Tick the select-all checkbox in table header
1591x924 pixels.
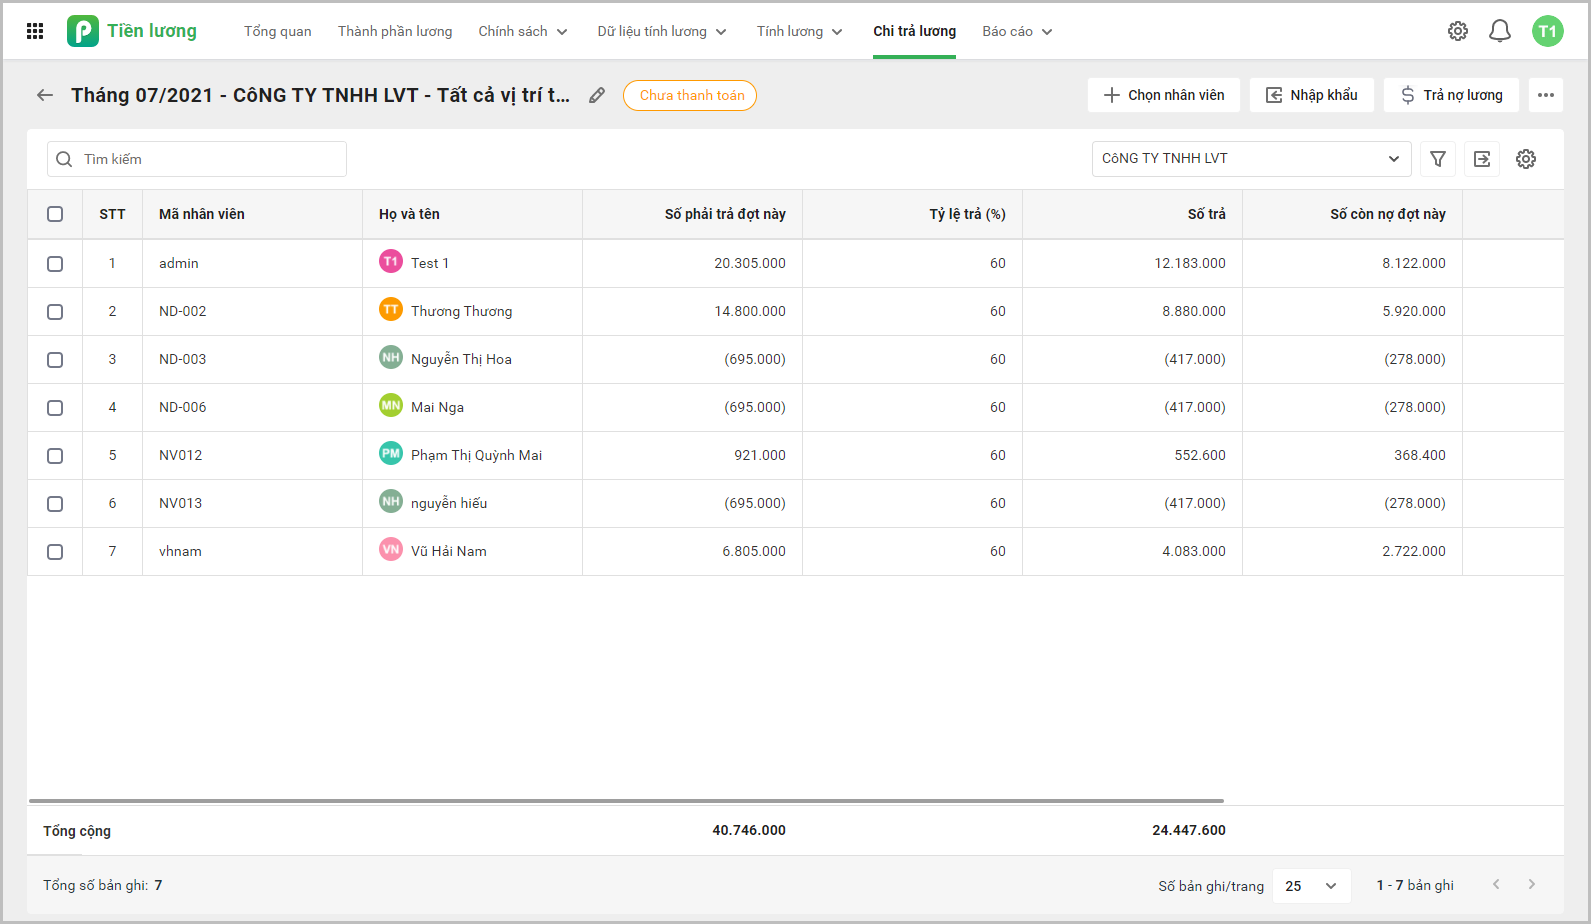(55, 214)
